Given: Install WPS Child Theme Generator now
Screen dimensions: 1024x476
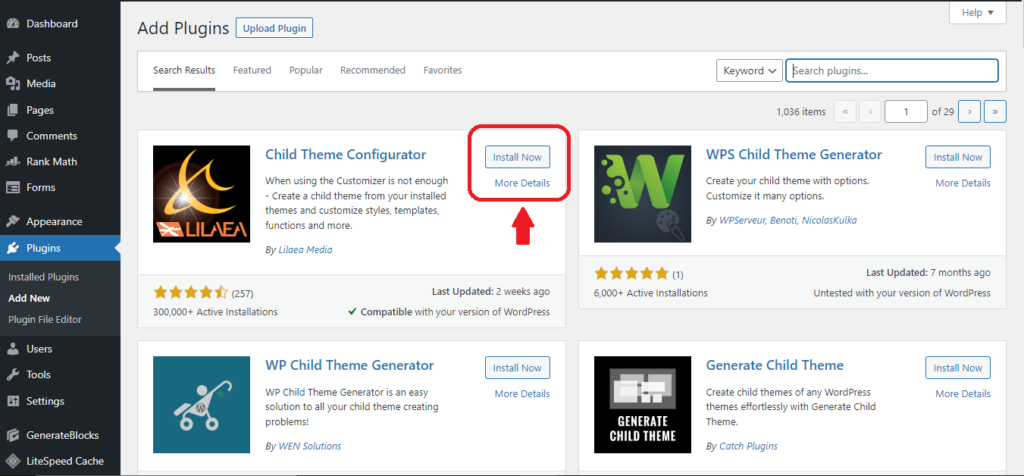Looking at the screenshot, I should pyautogui.click(x=958, y=157).
